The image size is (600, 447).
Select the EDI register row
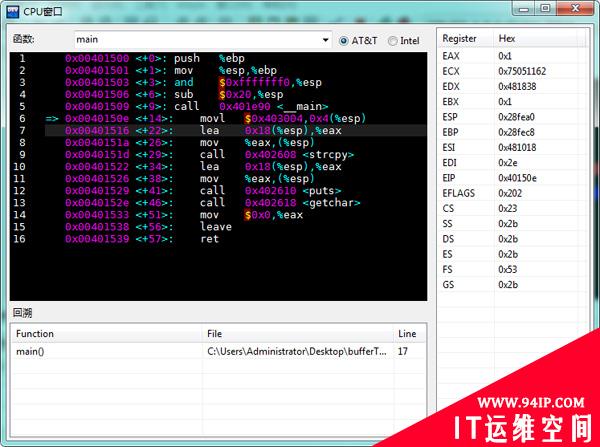tap(513, 163)
